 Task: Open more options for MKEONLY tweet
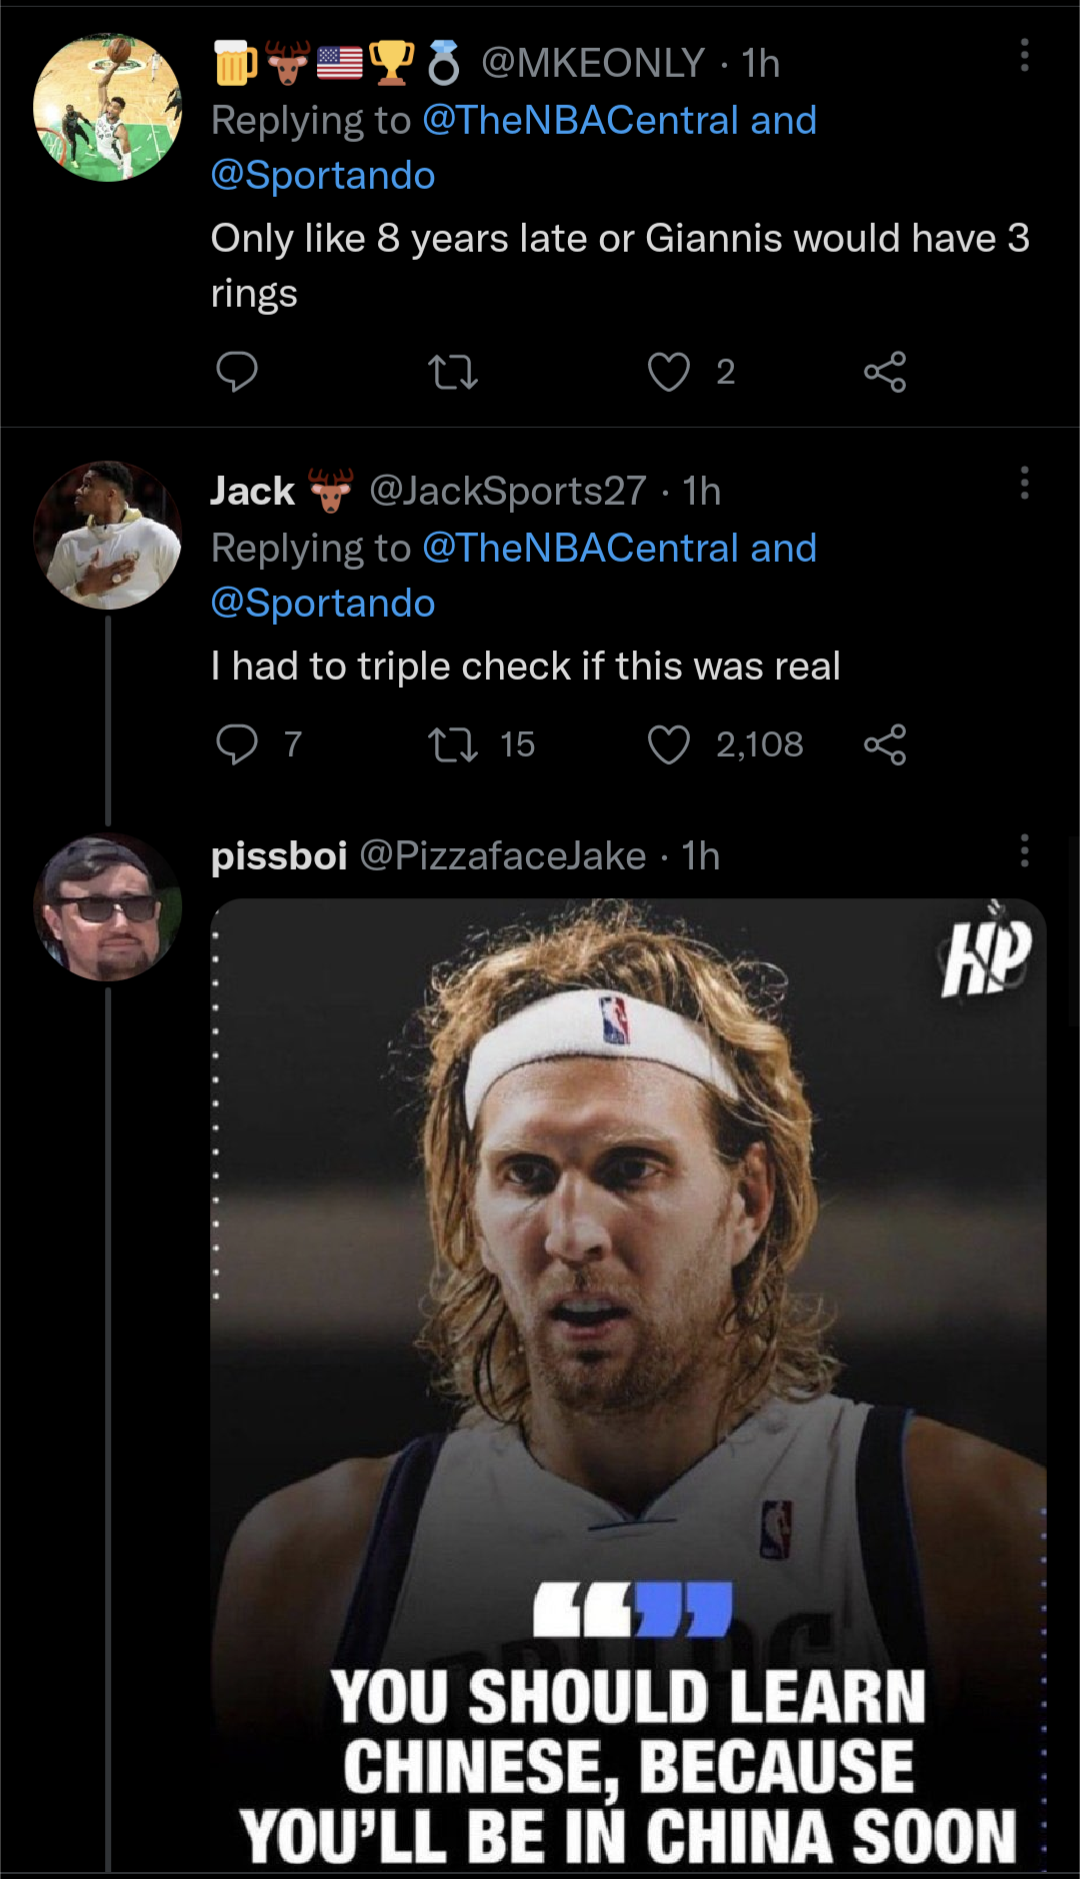1024,56
